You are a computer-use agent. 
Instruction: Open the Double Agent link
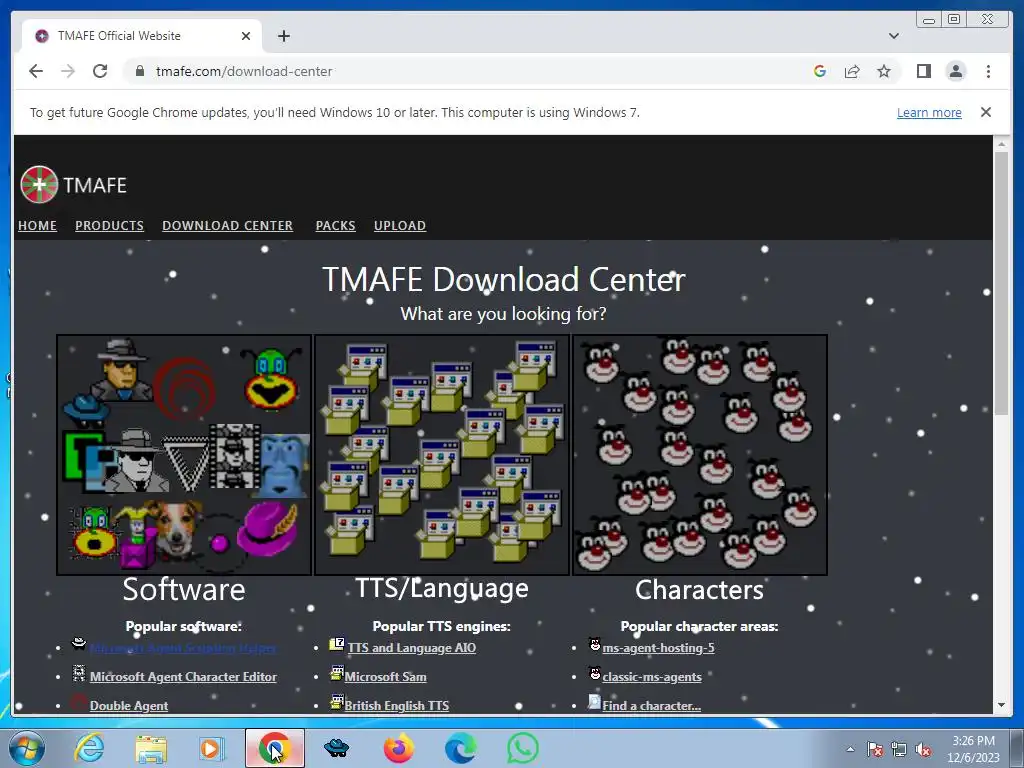(x=129, y=705)
